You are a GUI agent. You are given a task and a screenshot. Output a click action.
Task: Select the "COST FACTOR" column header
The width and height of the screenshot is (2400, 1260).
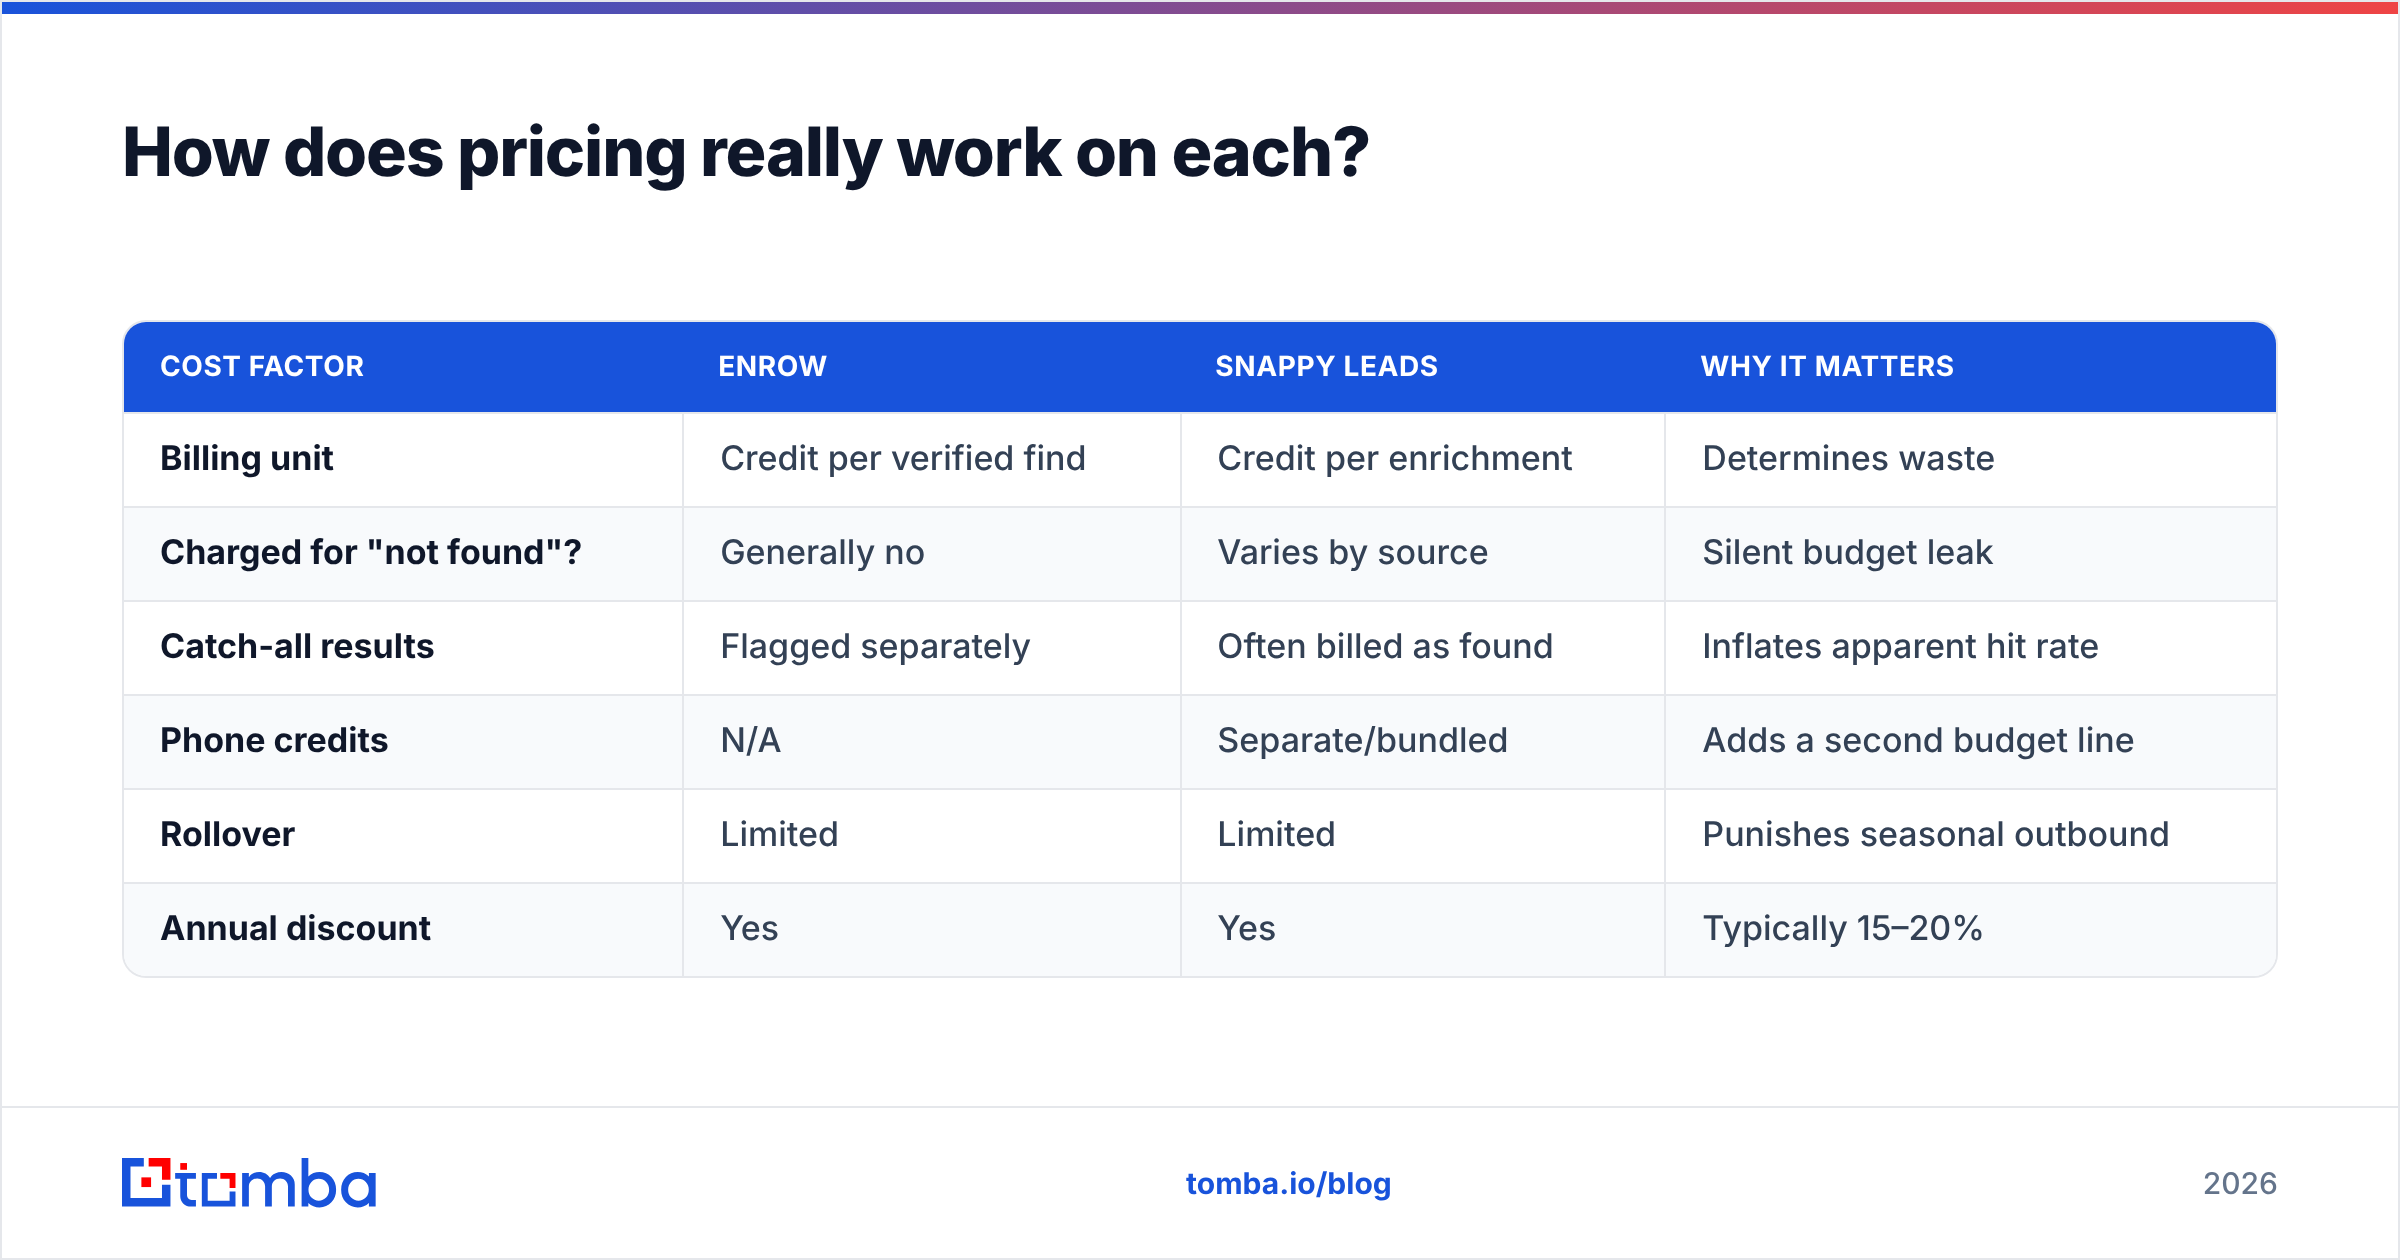click(262, 366)
